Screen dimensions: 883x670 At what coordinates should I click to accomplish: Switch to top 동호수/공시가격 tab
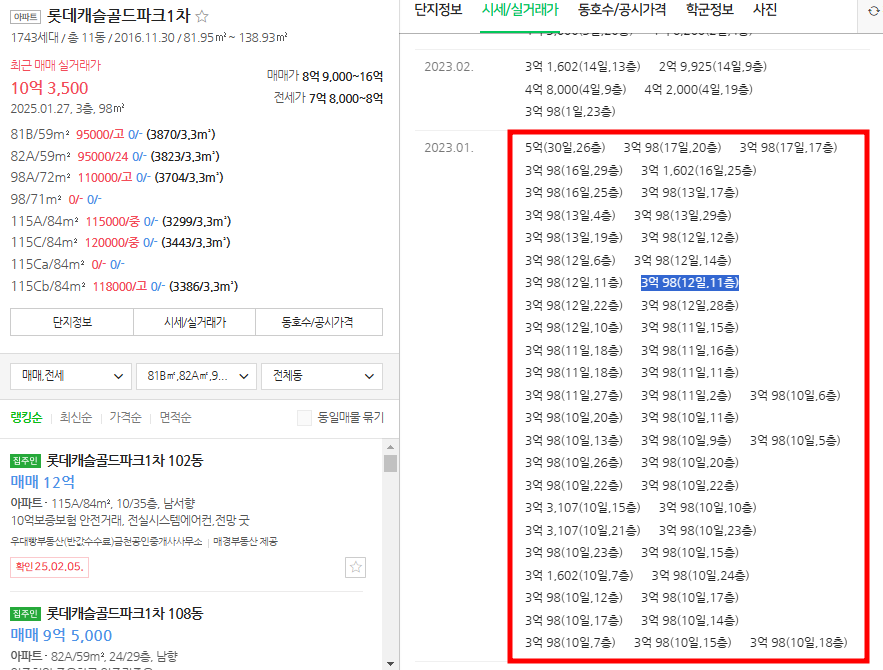click(622, 10)
